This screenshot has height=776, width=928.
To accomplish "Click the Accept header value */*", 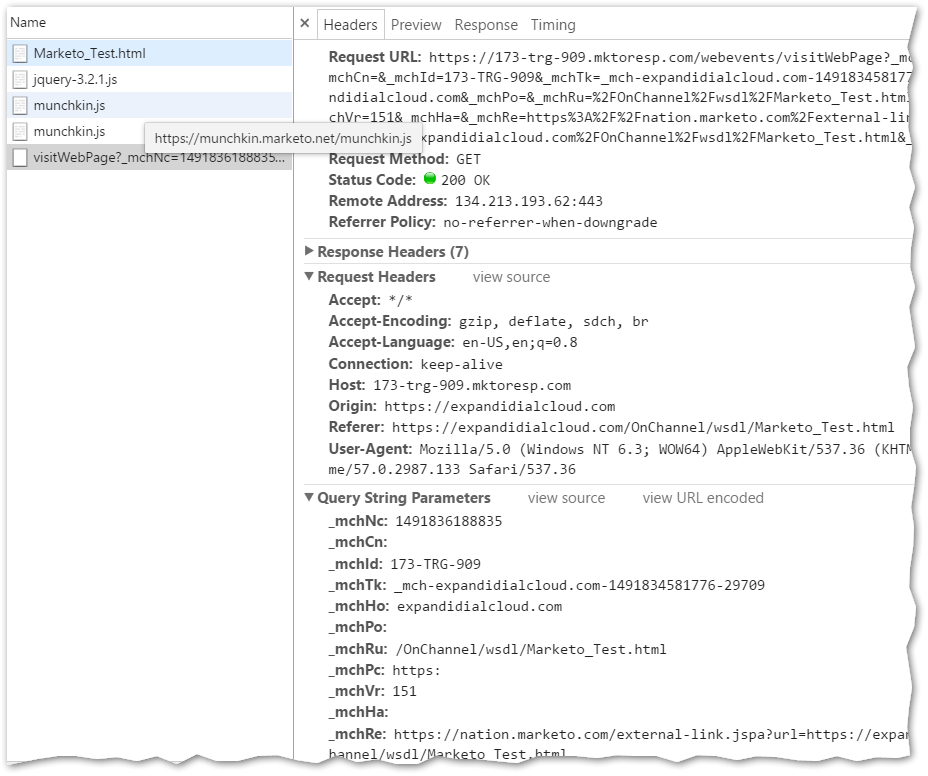I will (x=401, y=300).
